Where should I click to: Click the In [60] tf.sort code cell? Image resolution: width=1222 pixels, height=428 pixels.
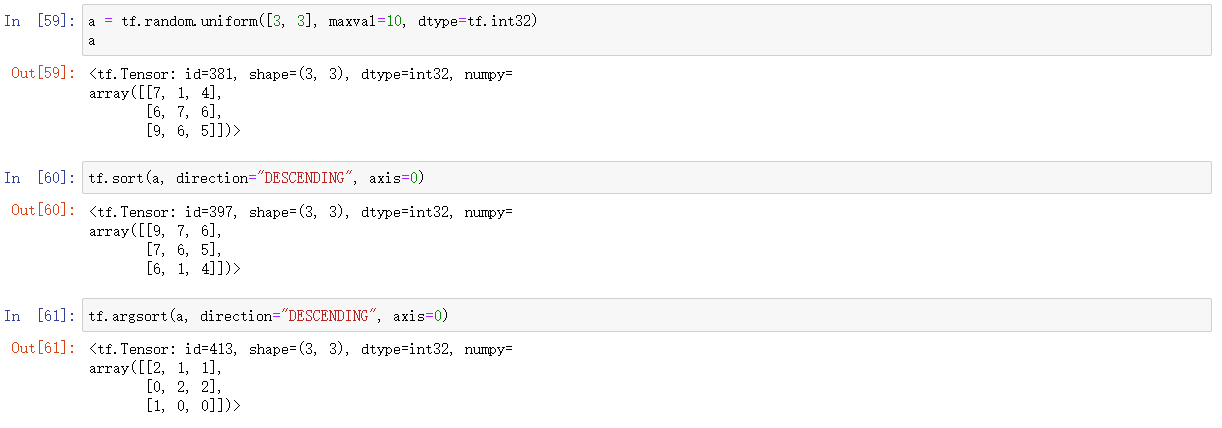click(646, 177)
